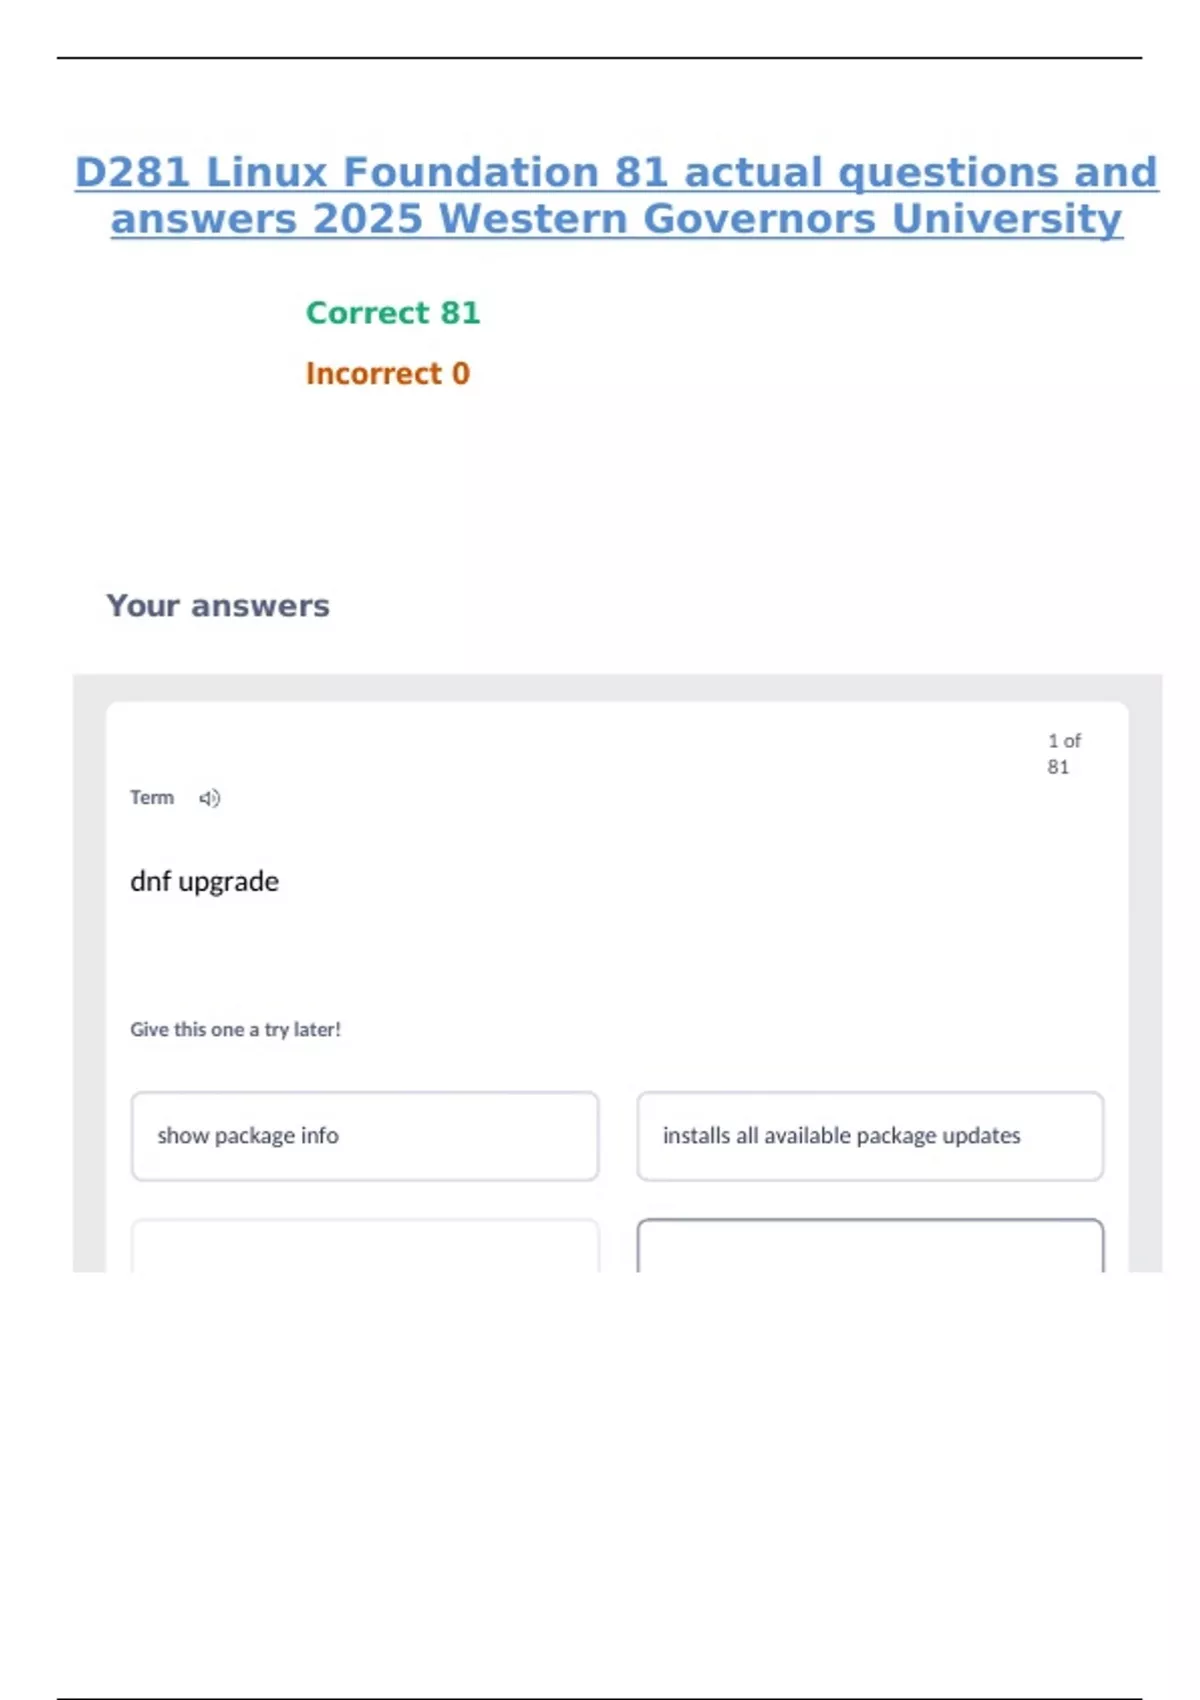Select the partially visible bottom-right answer box
The width and height of the screenshot is (1200, 1700).
tap(870, 1245)
